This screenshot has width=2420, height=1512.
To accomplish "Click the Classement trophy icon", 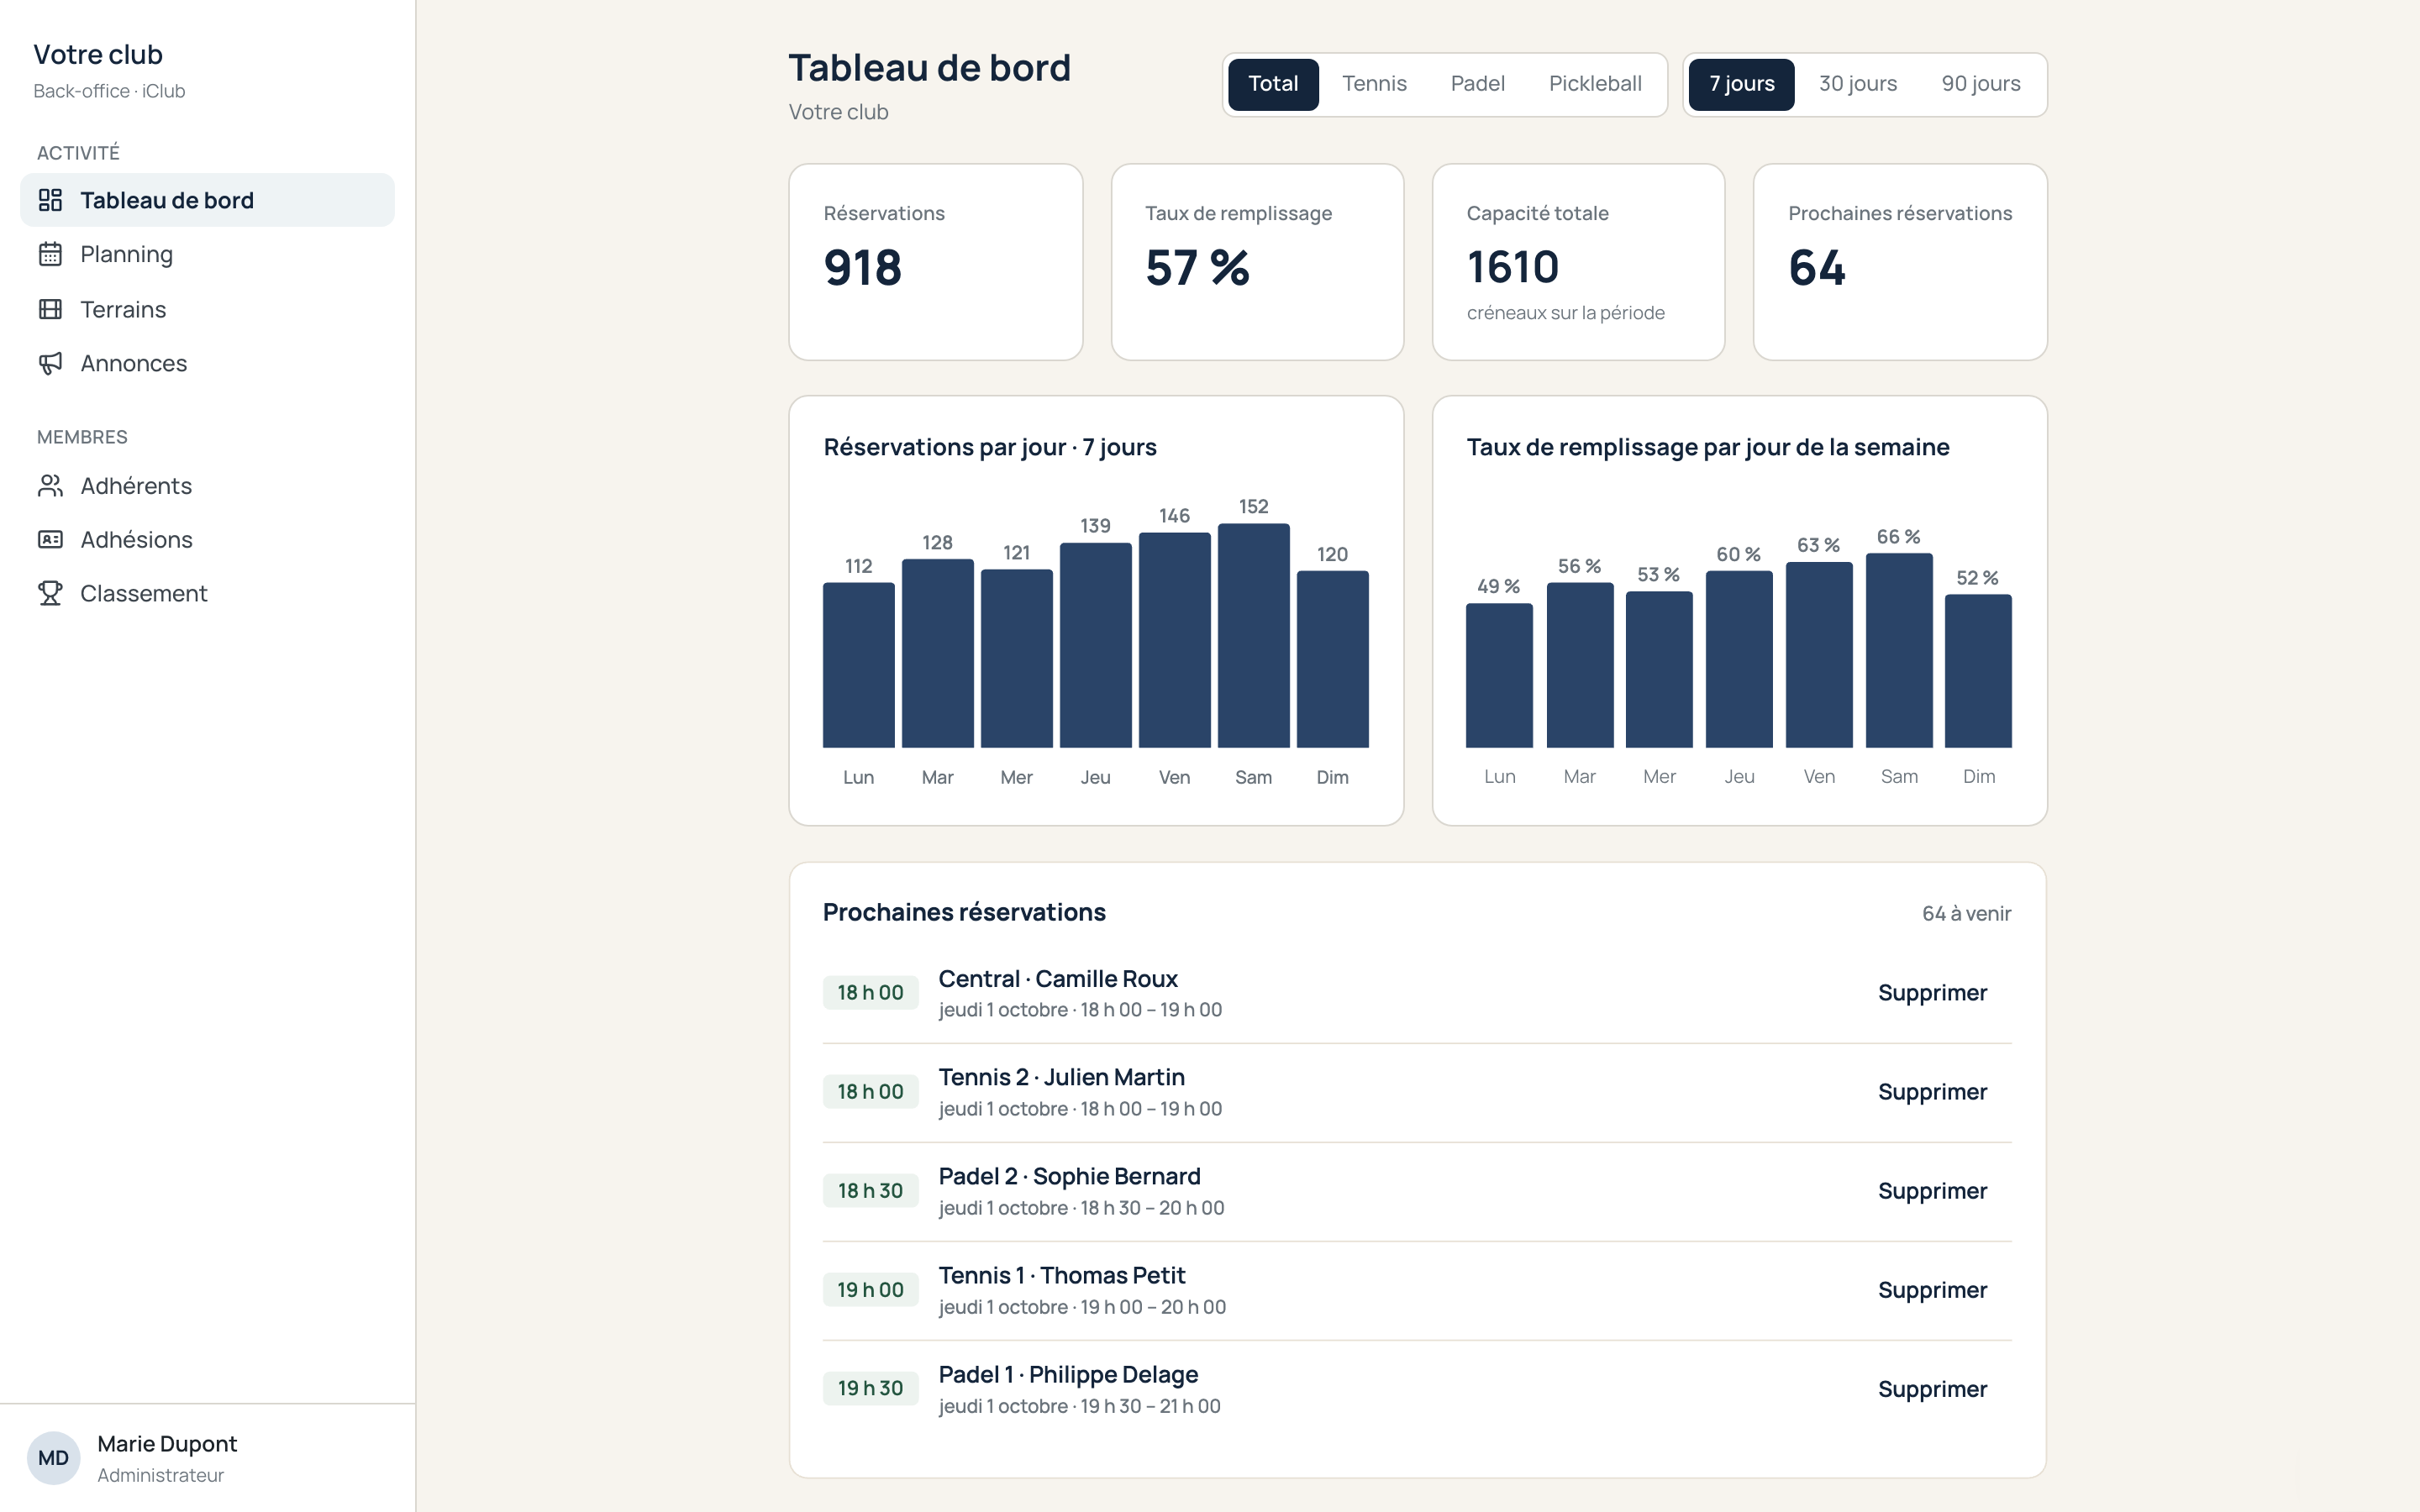I will point(50,593).
